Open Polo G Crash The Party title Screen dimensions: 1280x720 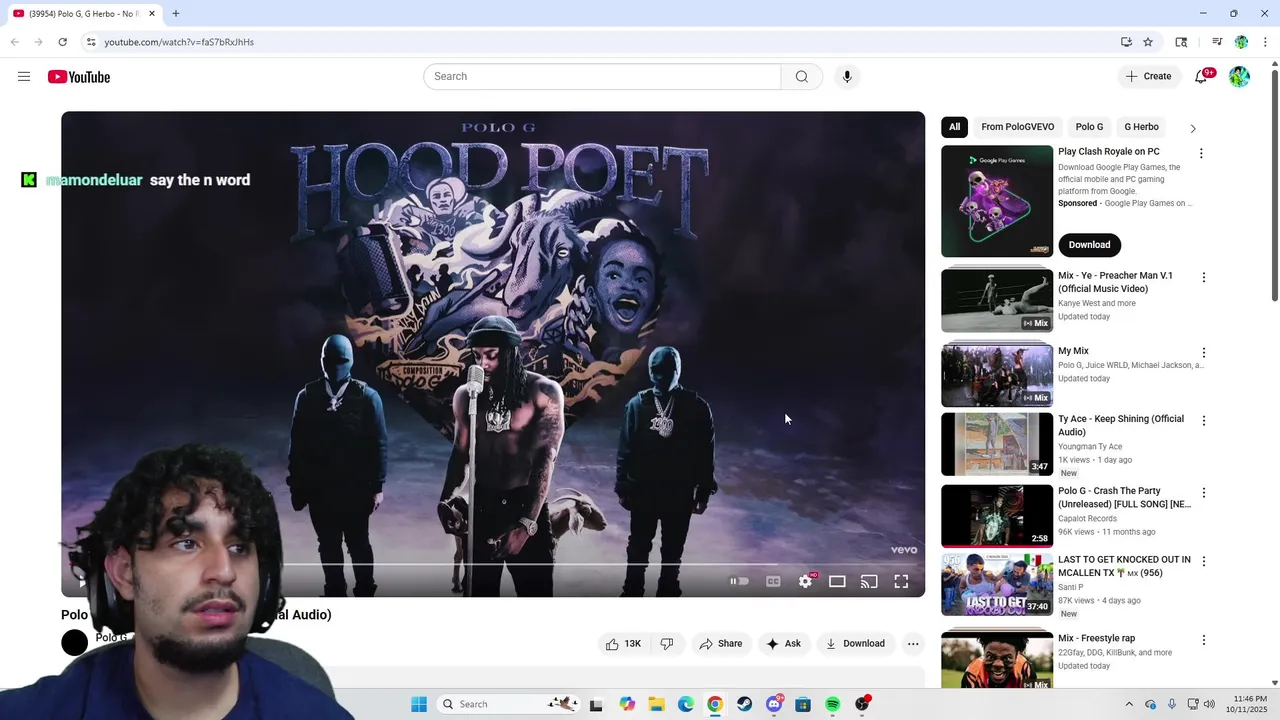click(x=1124, y=498)
